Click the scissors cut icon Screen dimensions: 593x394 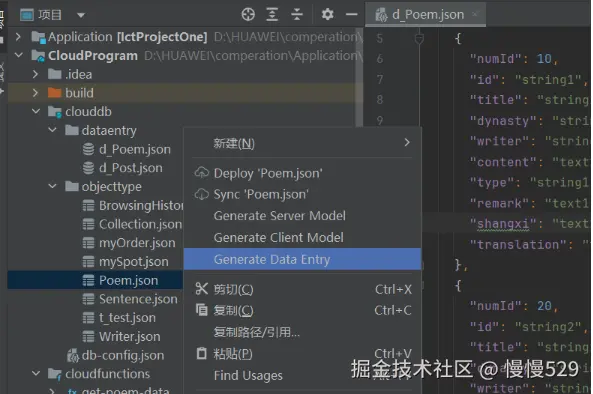click(202, 289)
